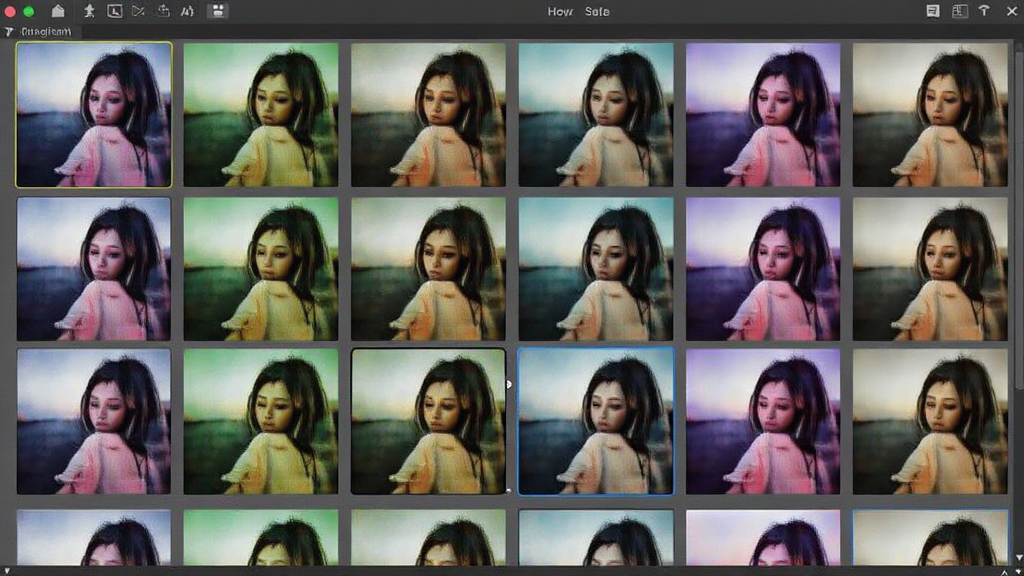Select the sepia thumbnail ending the top row
1024x576 pixels.
click(930, 115)
